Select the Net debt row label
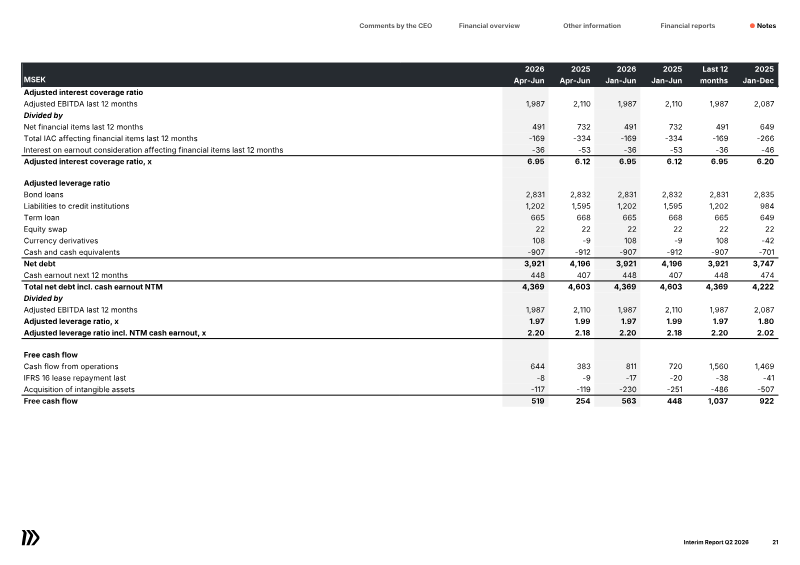The image size is (800, 565). [39, 264]
